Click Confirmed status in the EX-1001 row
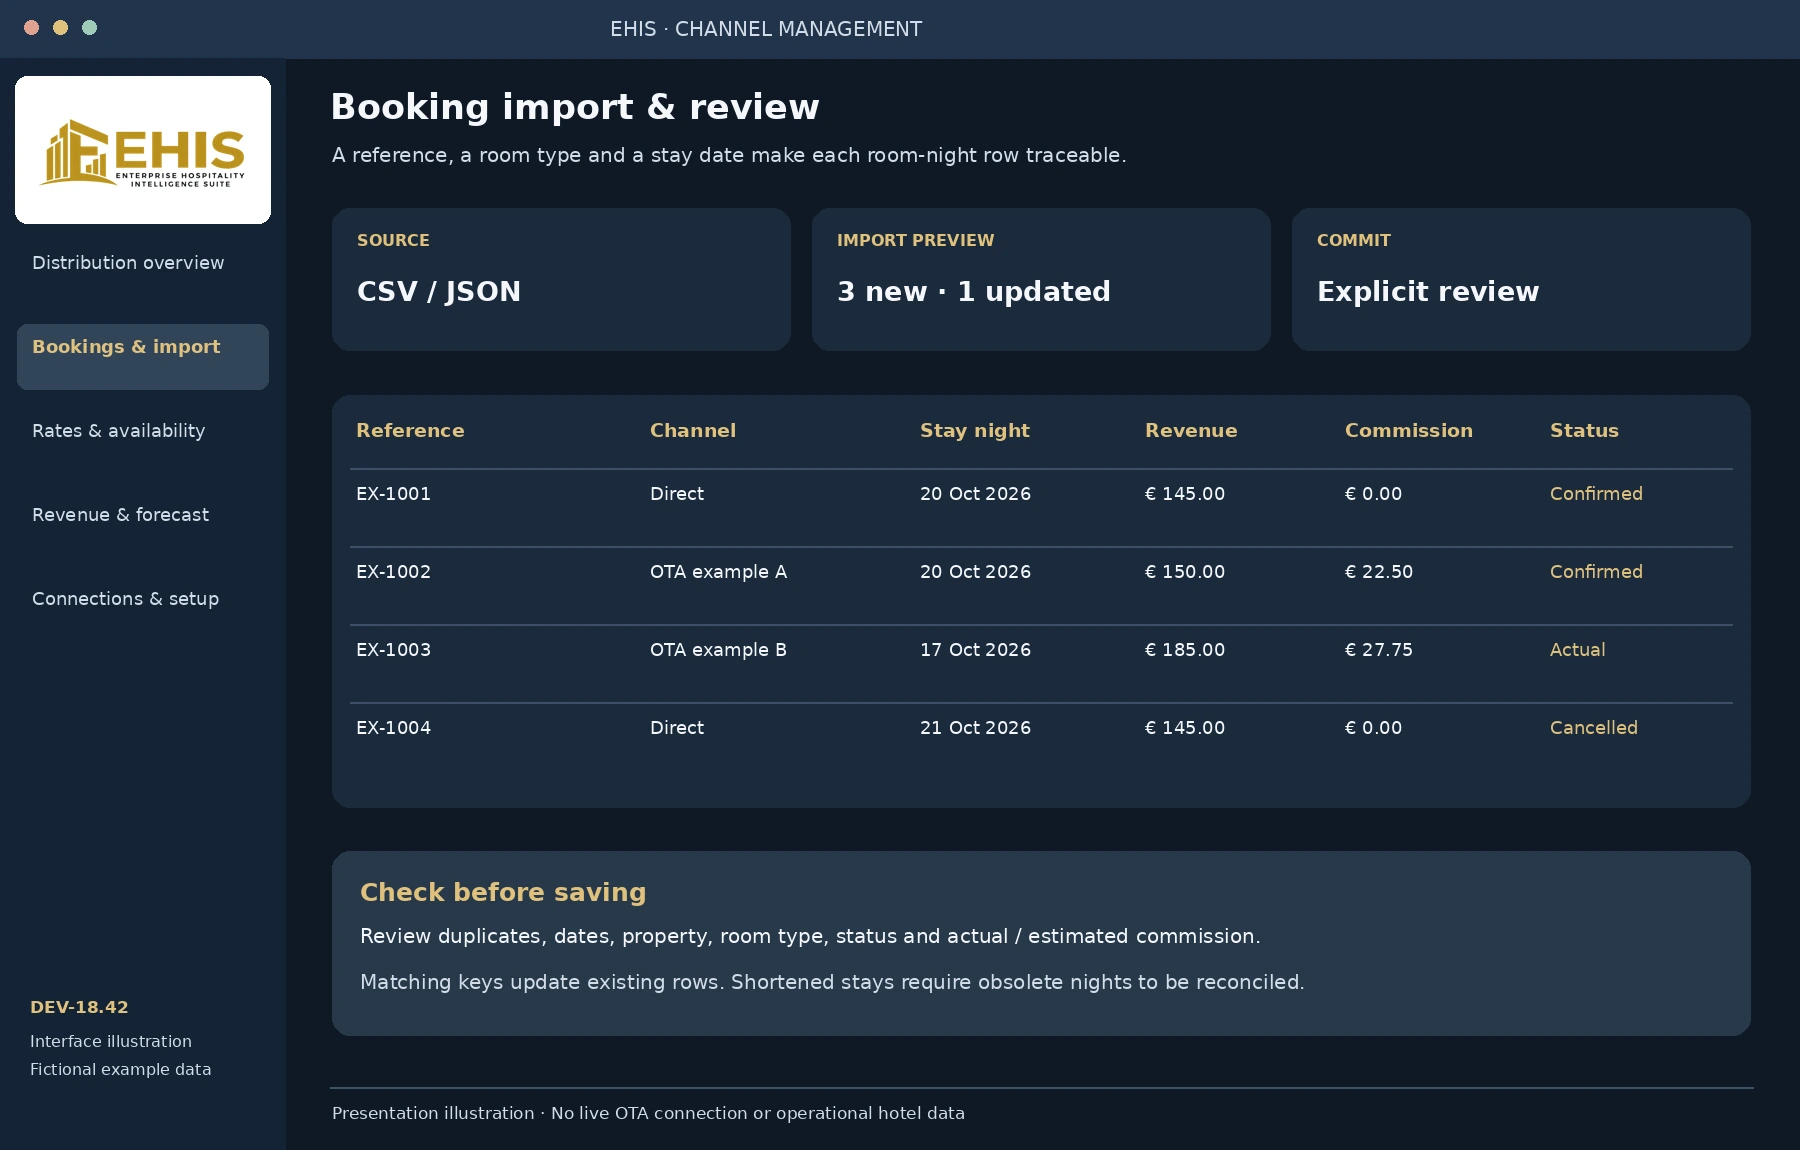The image size is (1800, 1150). [x=1596, y=494]
